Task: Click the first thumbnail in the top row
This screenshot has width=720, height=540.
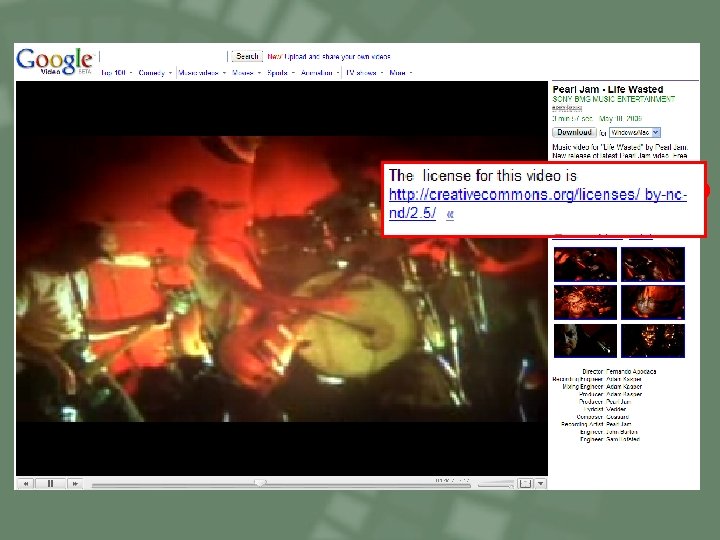Action: [x=585, y=264]
